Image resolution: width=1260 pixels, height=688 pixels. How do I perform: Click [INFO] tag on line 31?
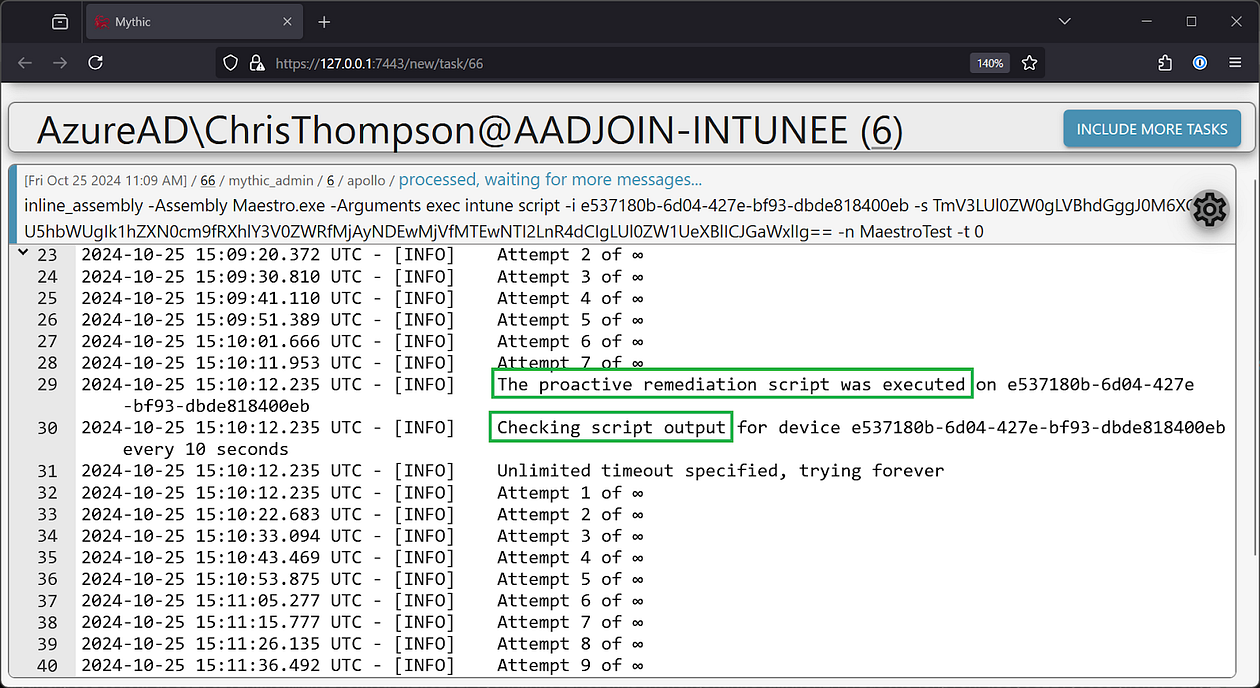[424, 471]
